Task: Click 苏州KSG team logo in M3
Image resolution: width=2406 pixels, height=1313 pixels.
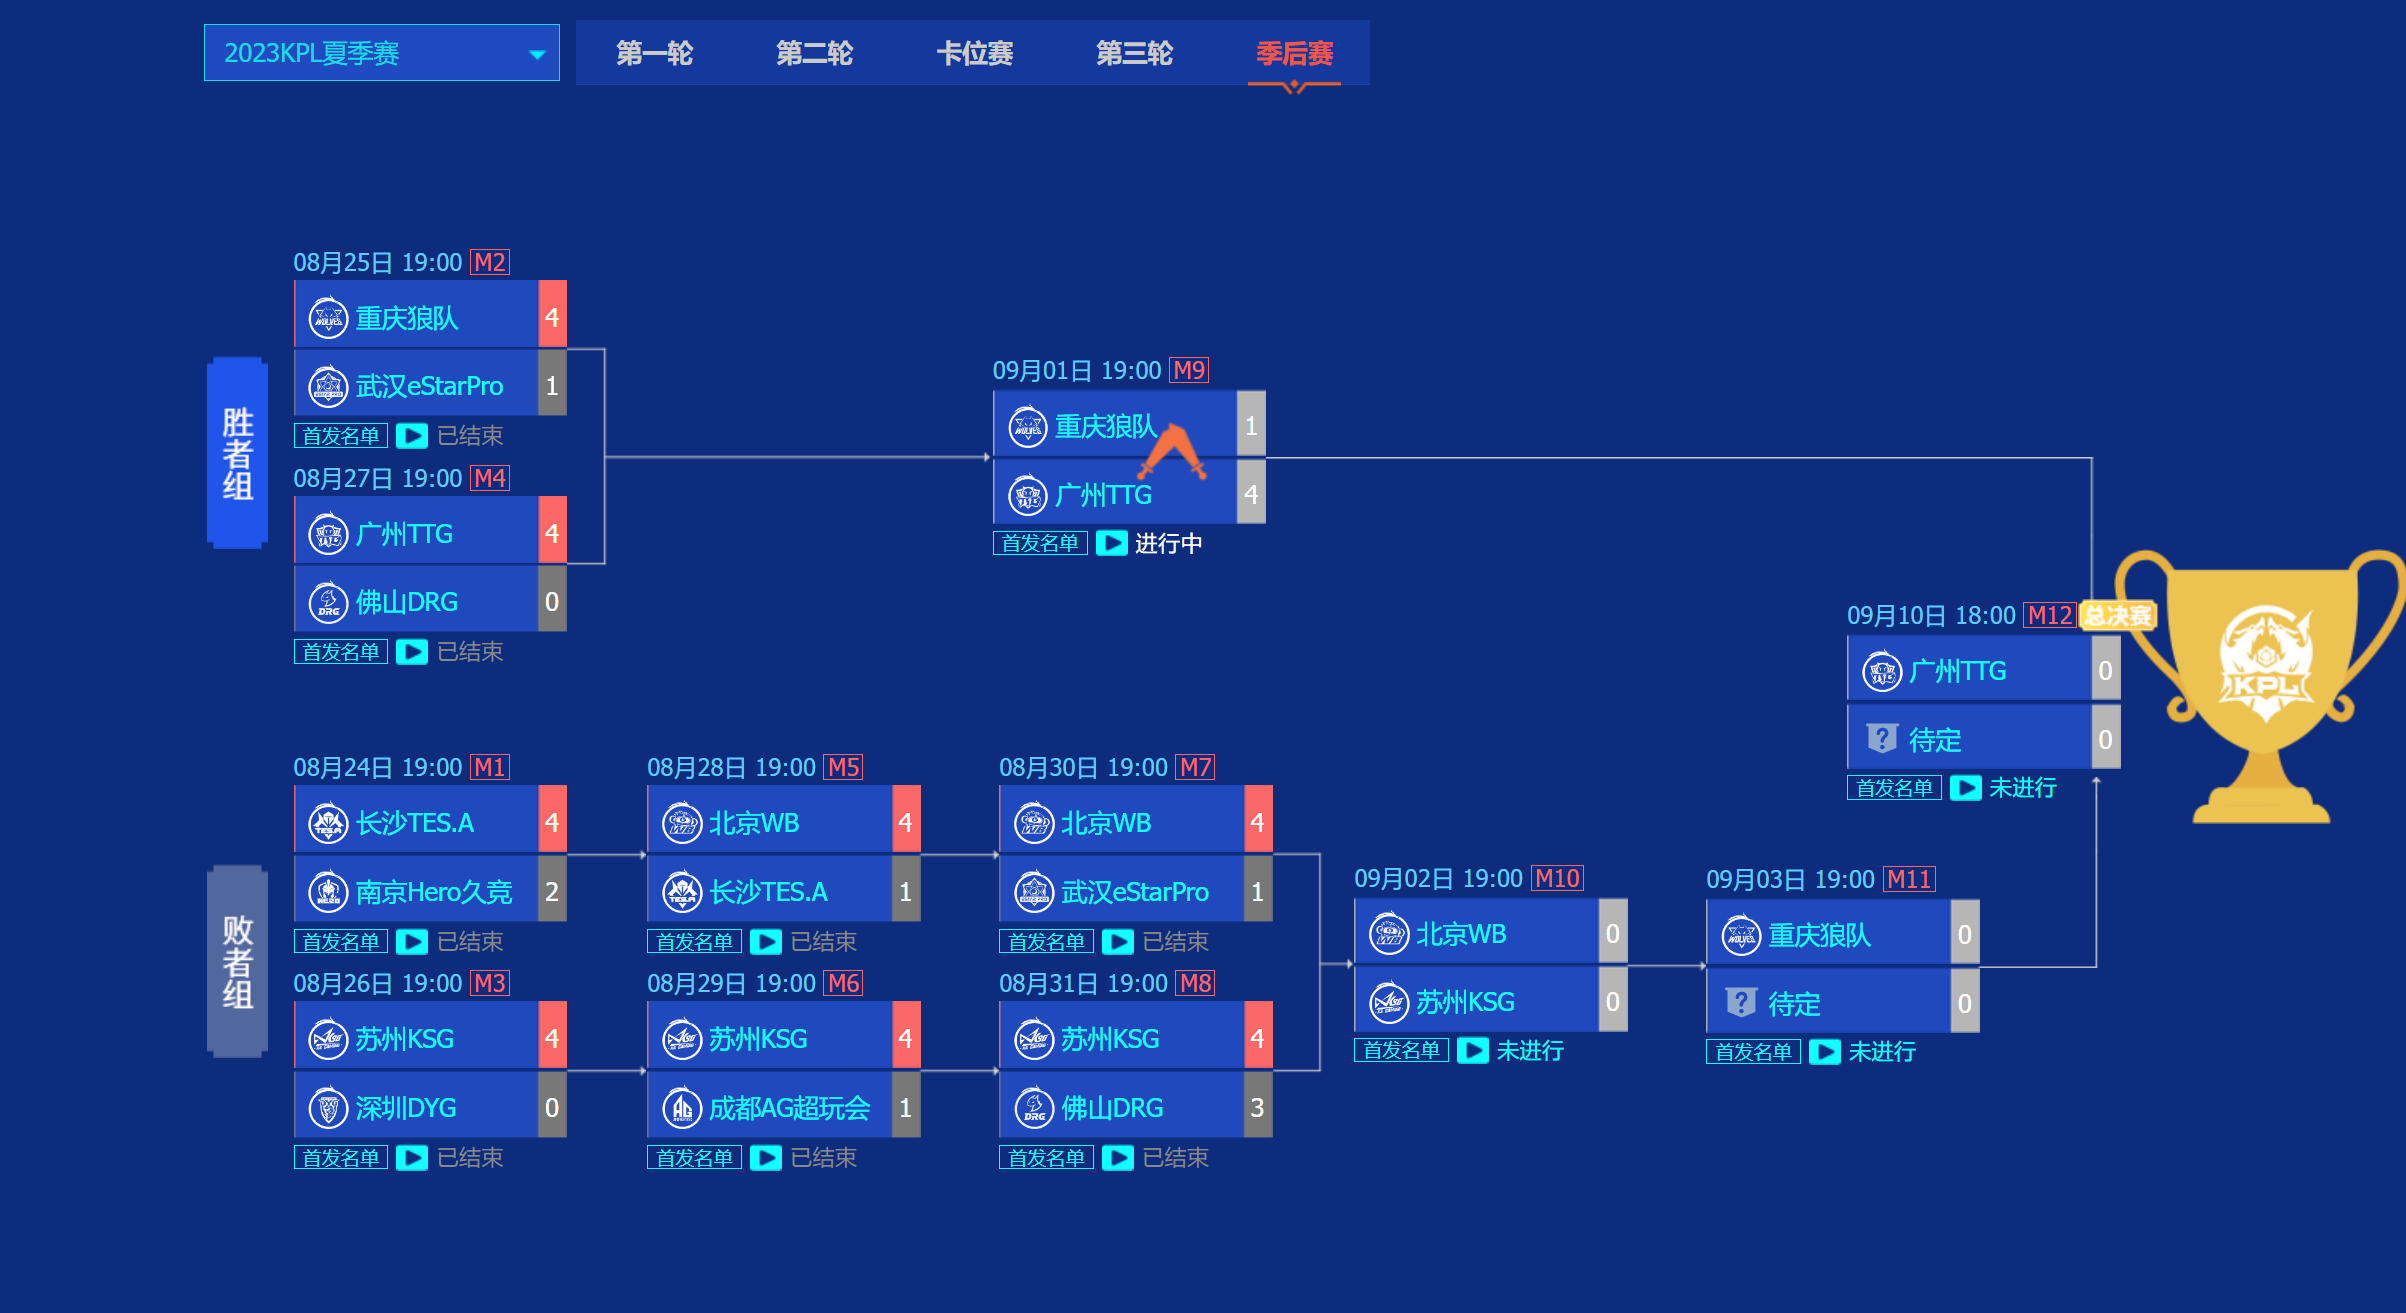Action: click(328, 1039)
